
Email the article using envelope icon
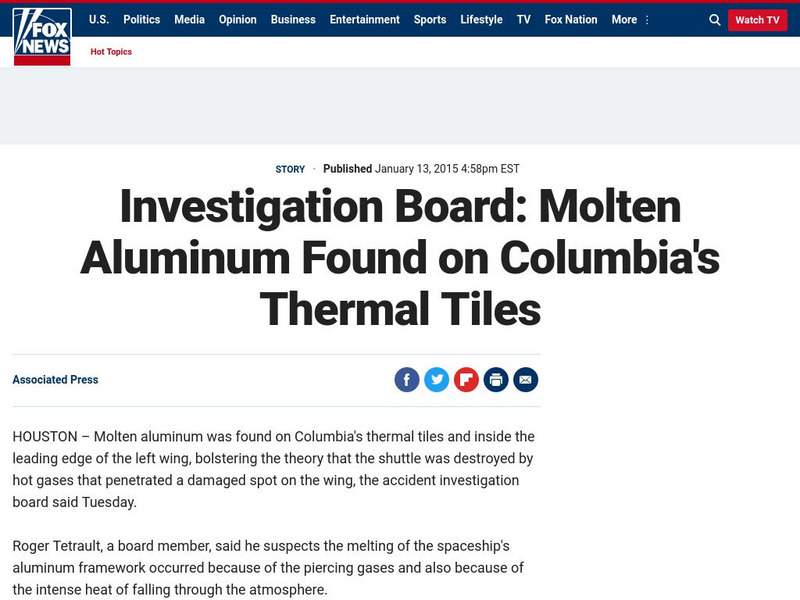pyautogui.click(x=526, y=380)
